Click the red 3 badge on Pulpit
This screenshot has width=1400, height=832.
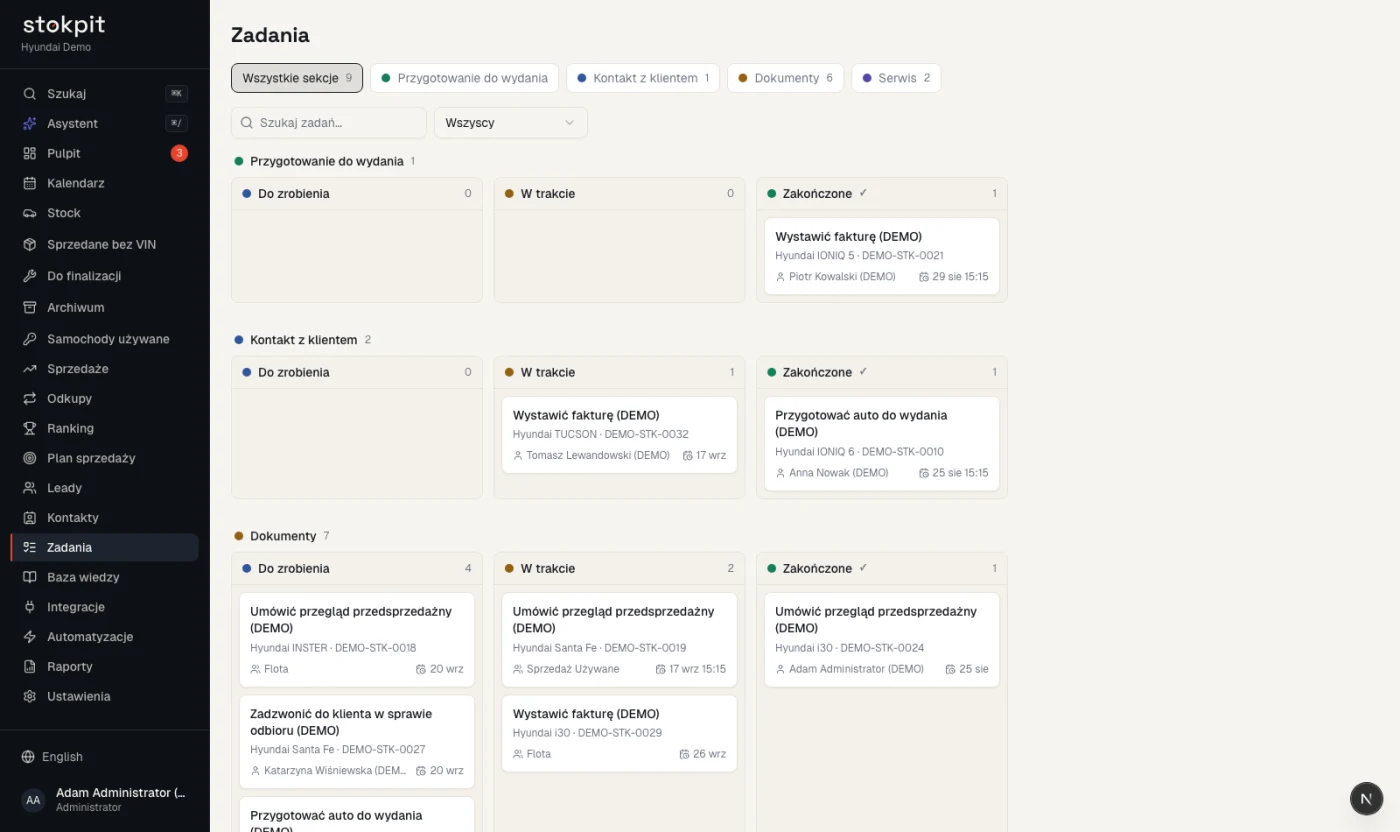coord(179,153)
